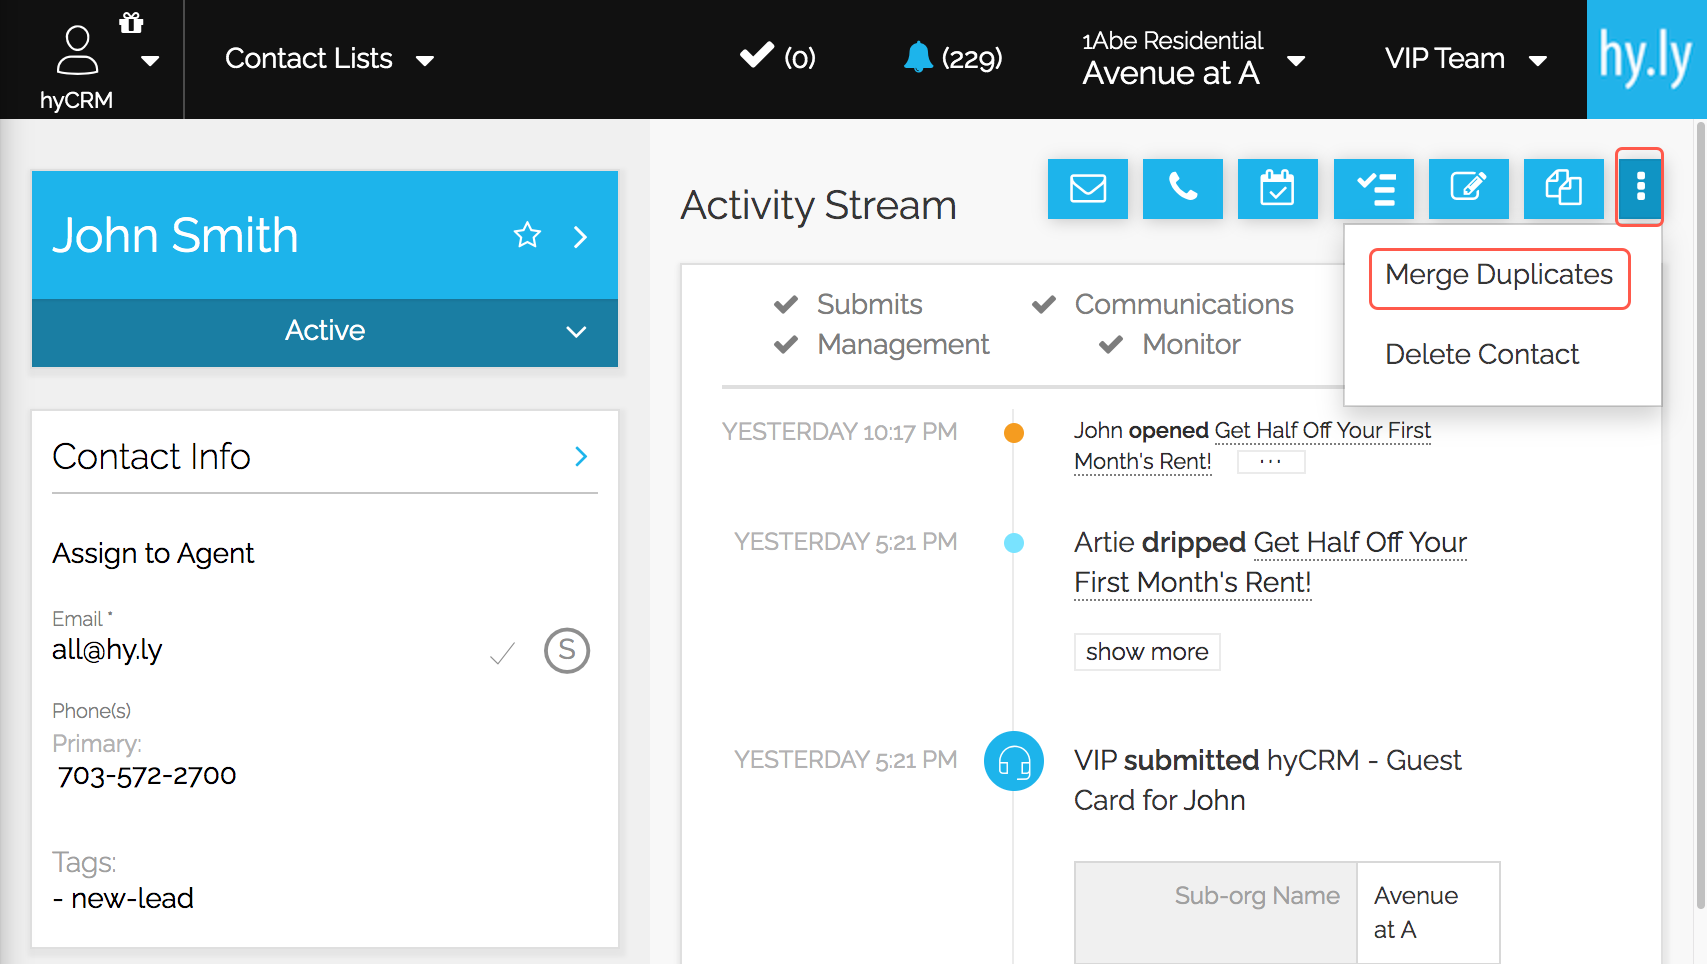Log a call with the phone button

(1183, 188)
